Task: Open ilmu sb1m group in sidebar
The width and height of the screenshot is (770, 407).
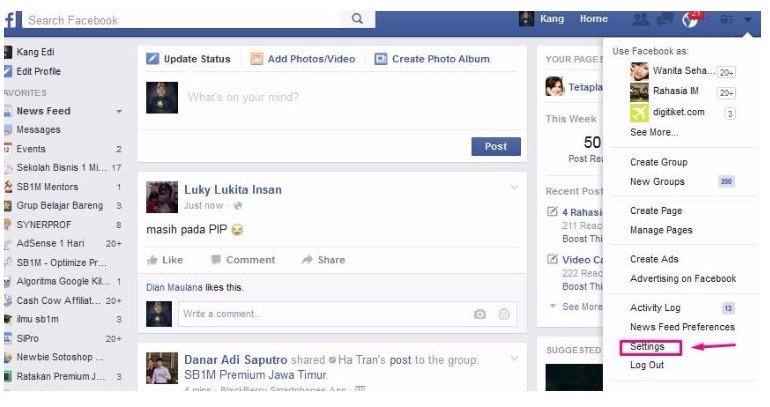Action: pyautogui.click(x=37, y=319)
